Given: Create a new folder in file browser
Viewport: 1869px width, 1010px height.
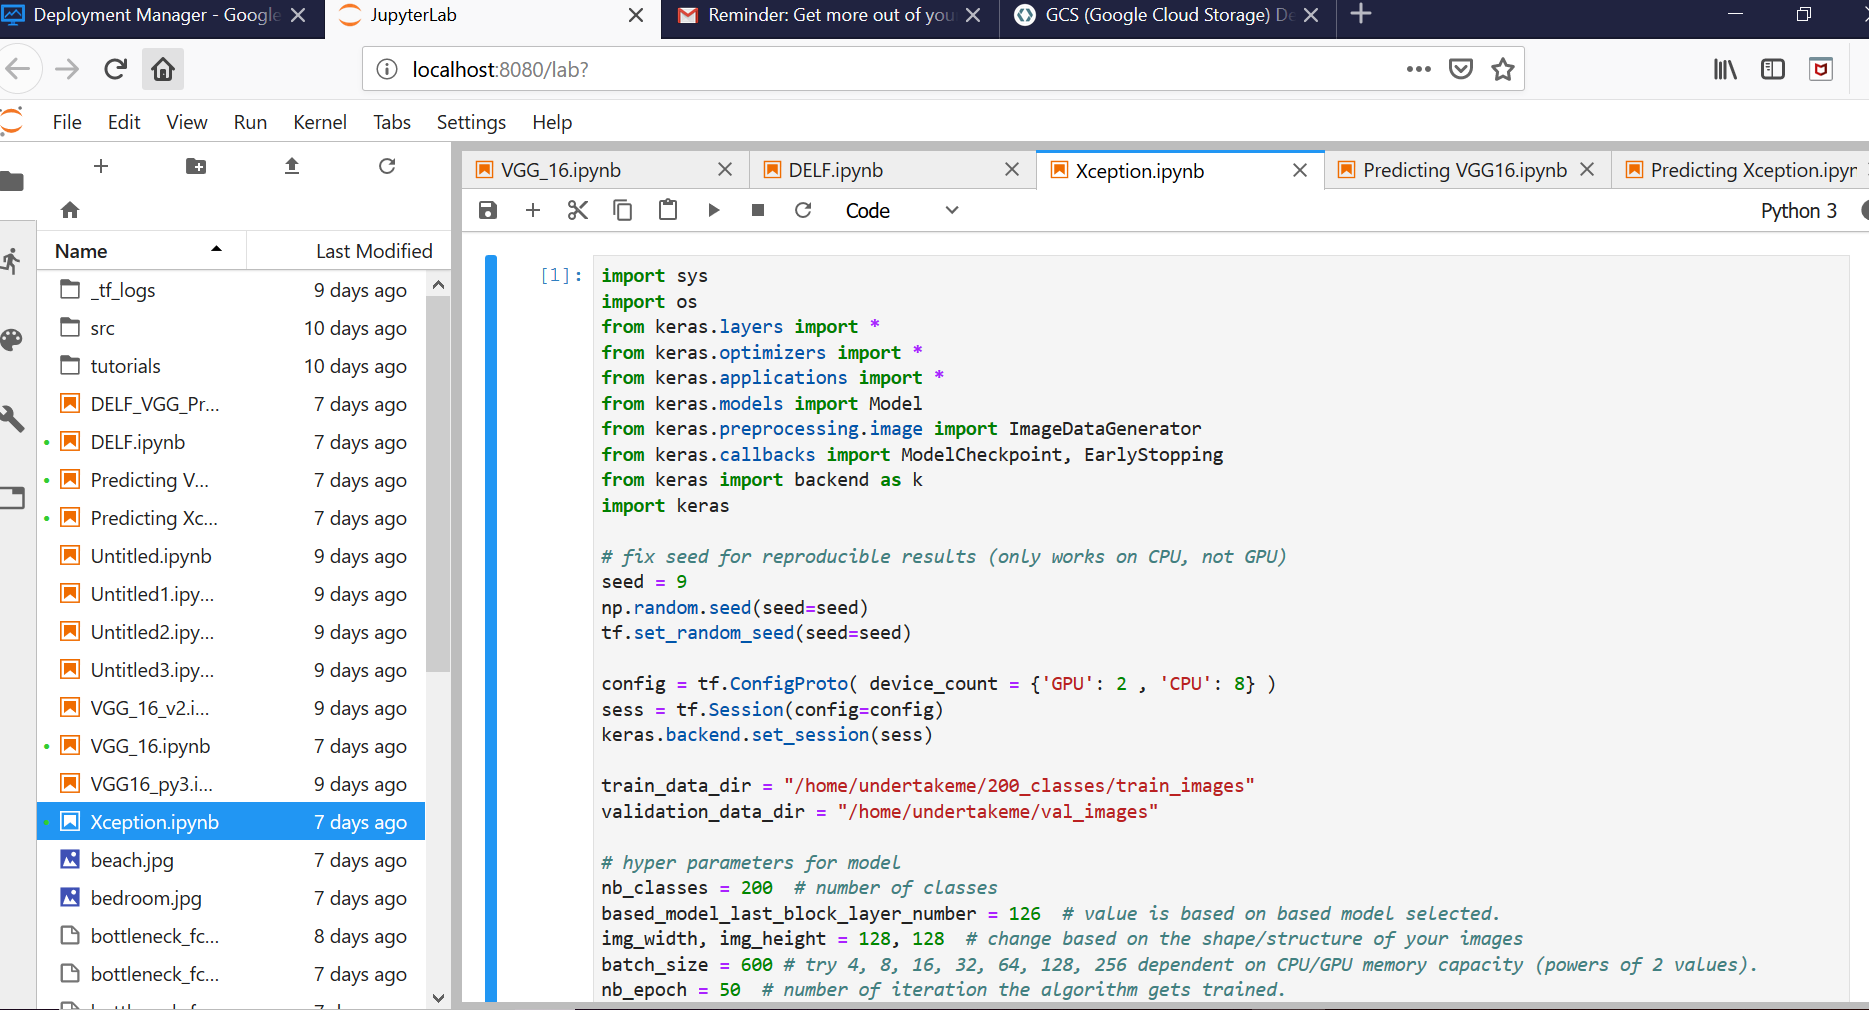Looking at the screenshot, I should coord(195,166).
